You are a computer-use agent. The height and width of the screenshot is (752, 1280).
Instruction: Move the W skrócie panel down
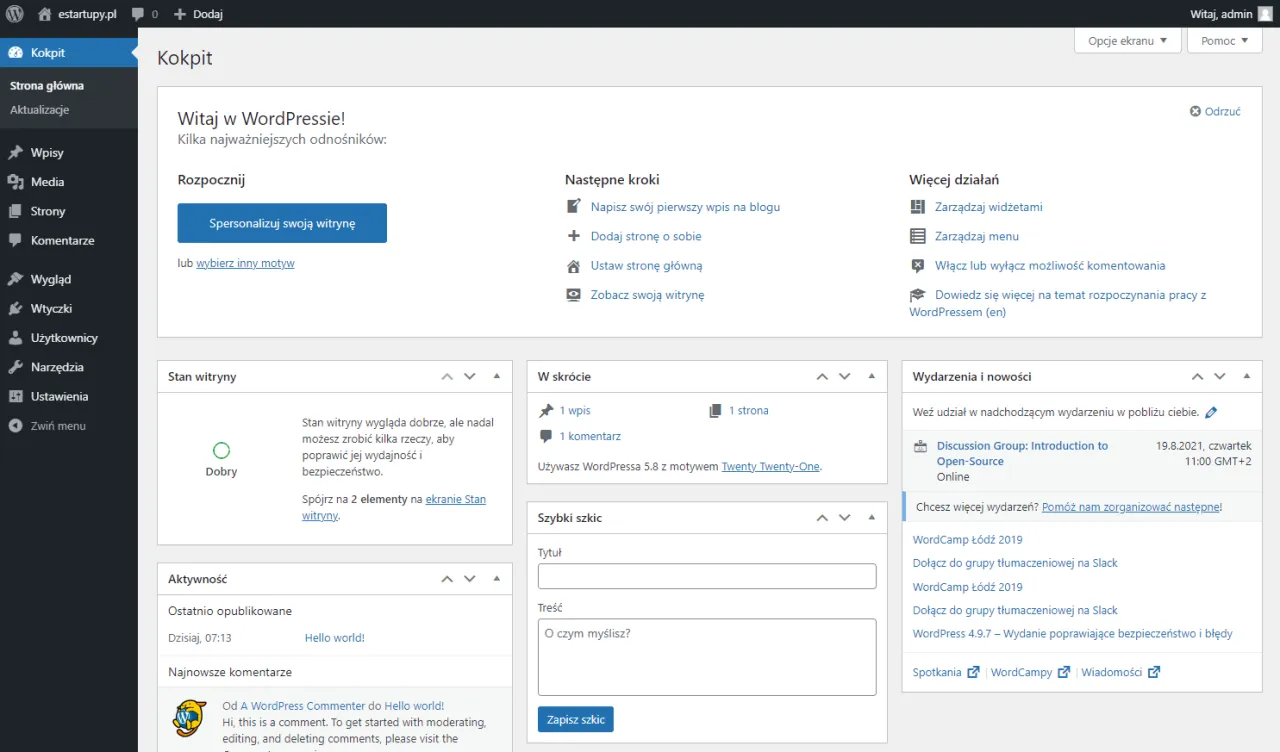[845, 377]
